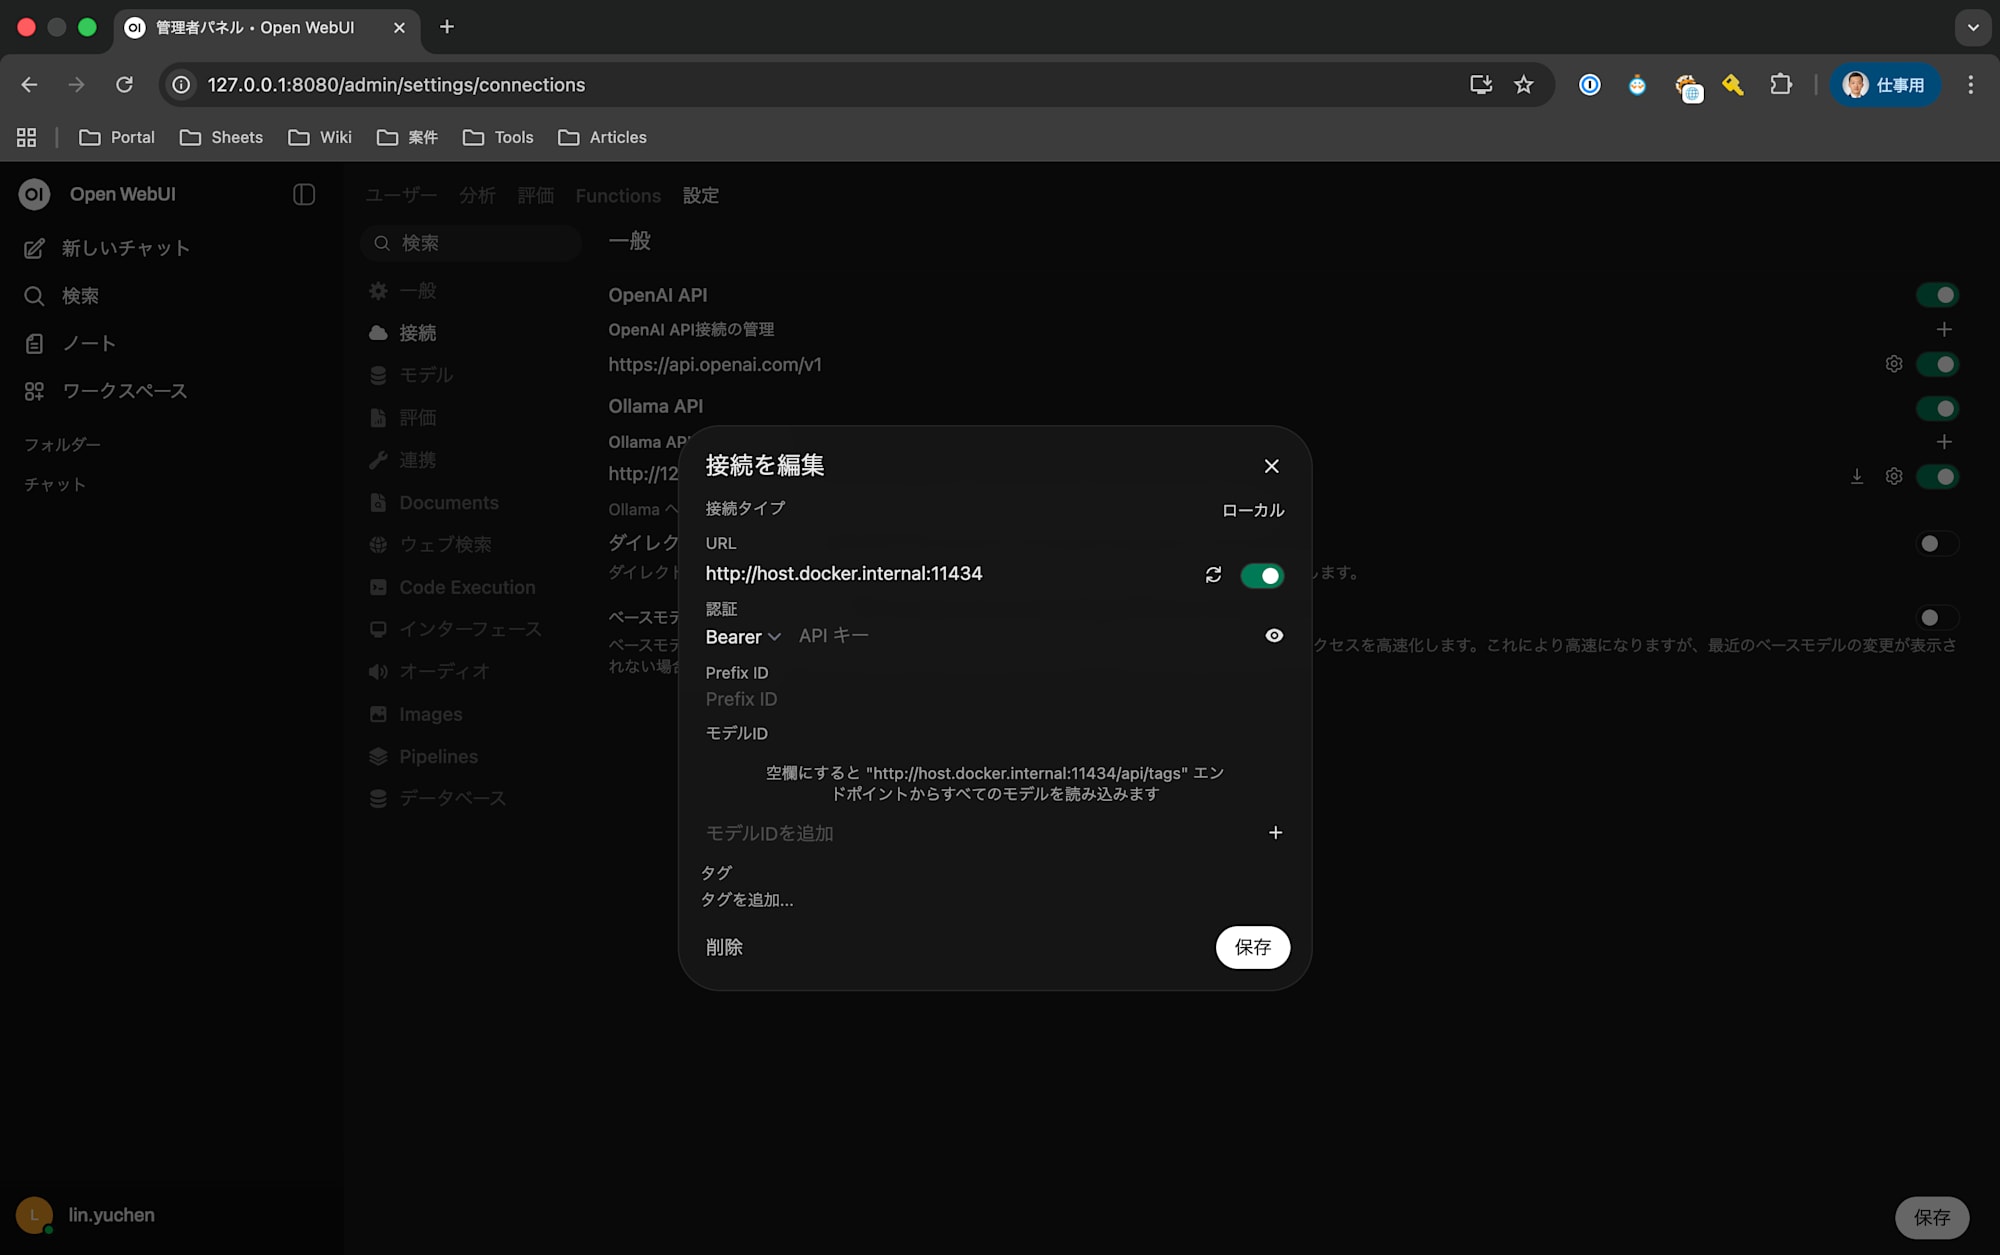Open the Bearer authentication dropdown
The height and width of the screenshot is (1255, 2000).
pos(742,637)
